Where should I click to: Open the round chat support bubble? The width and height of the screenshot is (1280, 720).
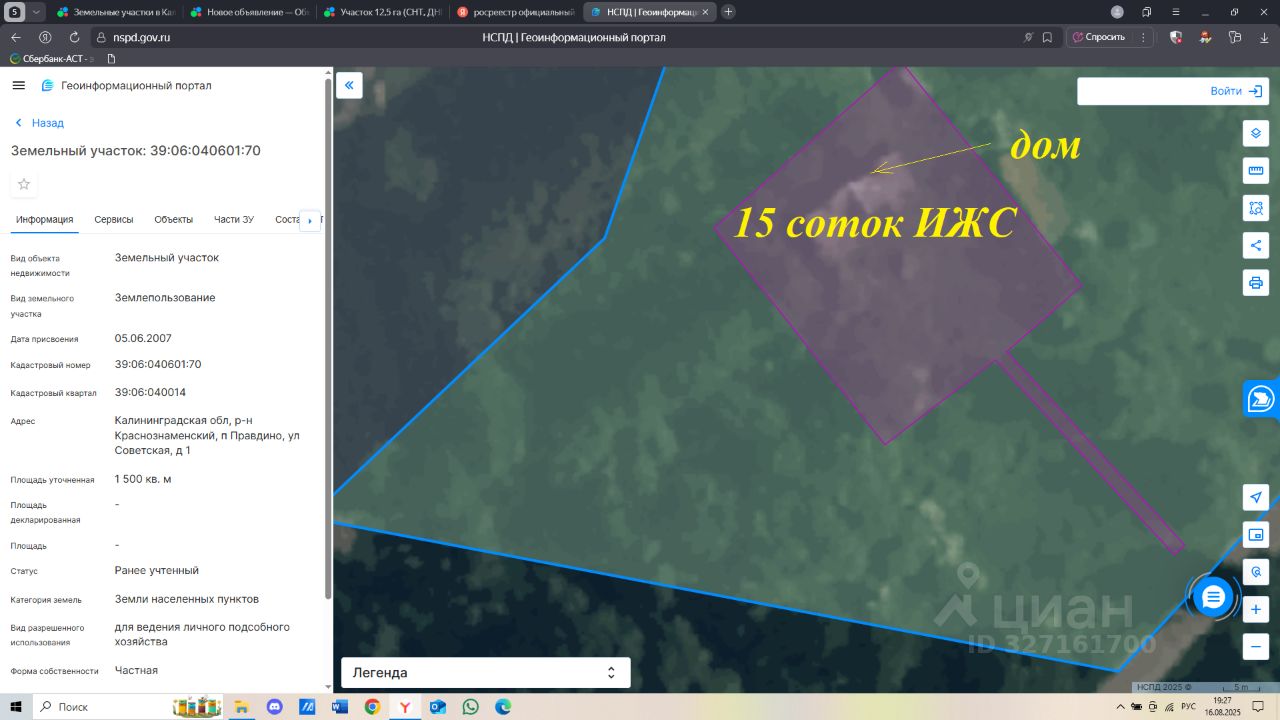point(1213,597)
